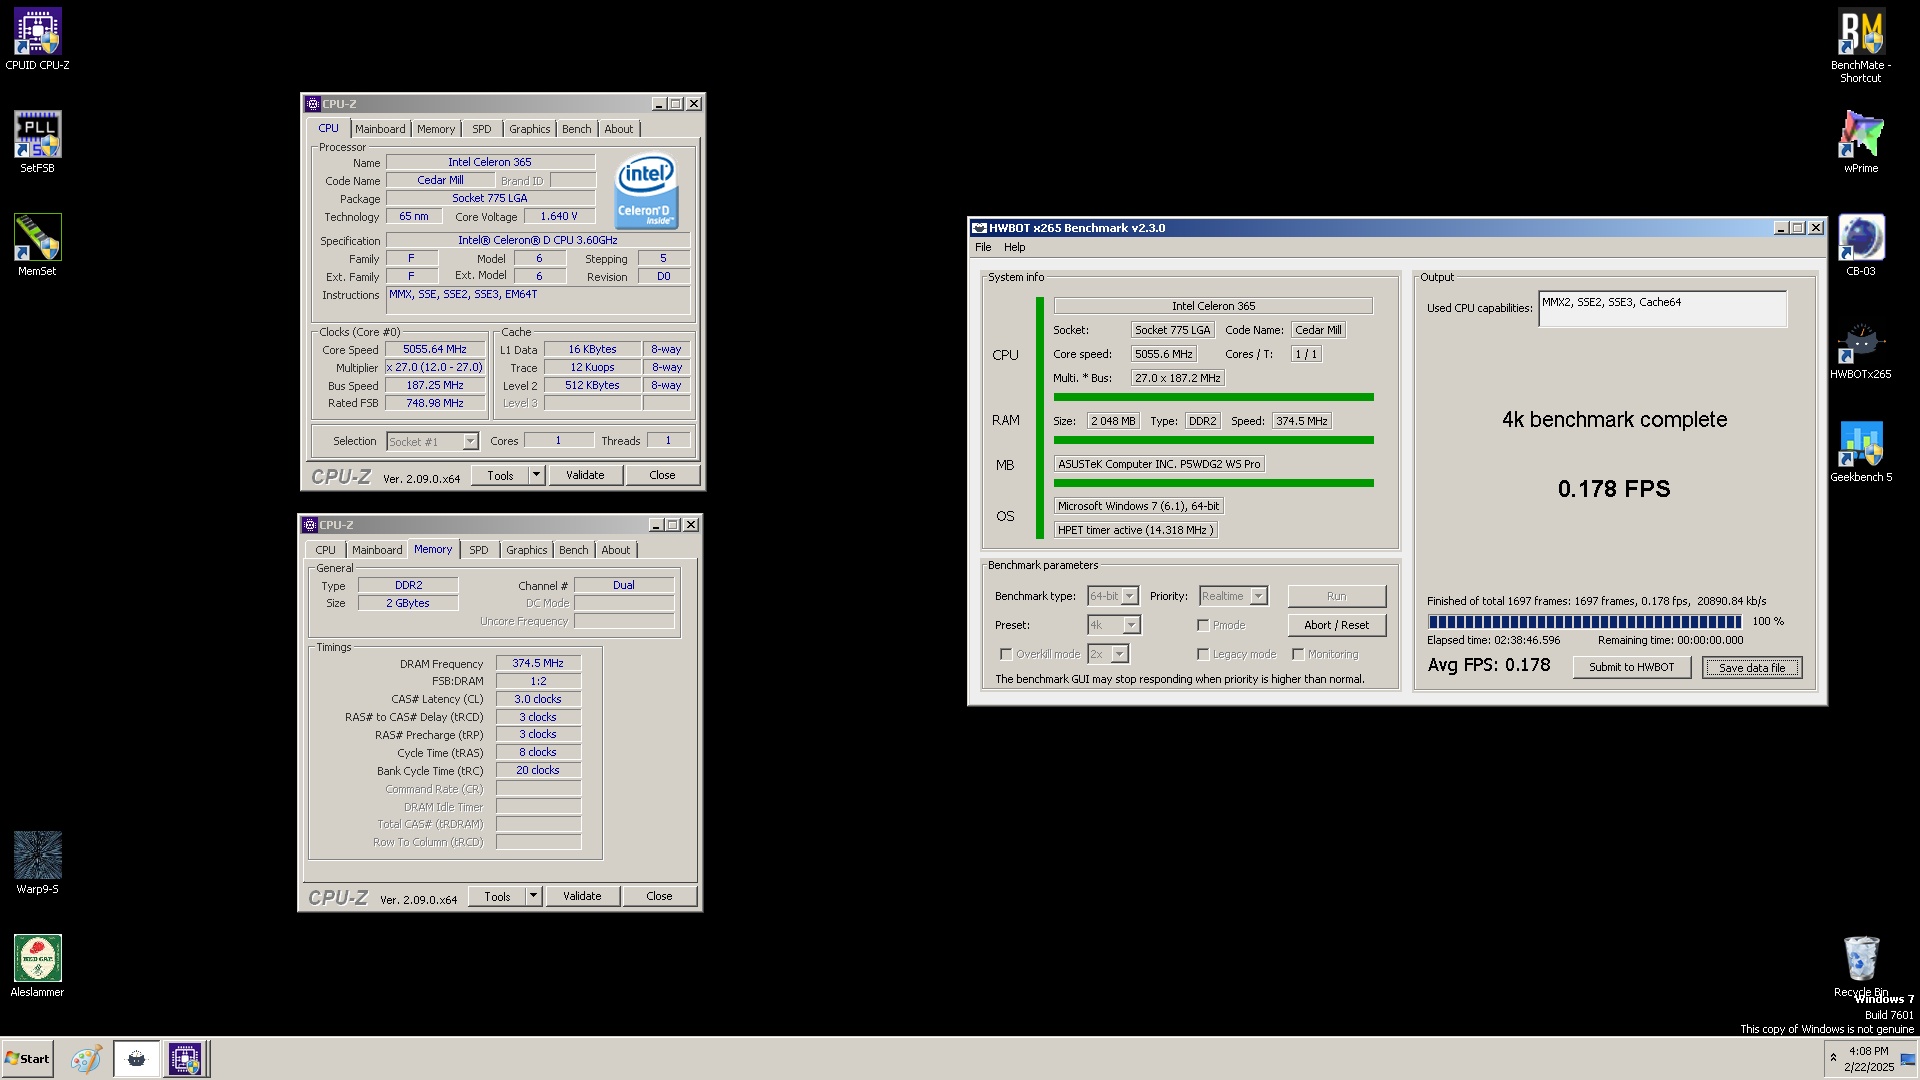Screen dimensions: 1920x1080
Task: Click Validate in top CPU-Z window
Action: click(585, 475)
